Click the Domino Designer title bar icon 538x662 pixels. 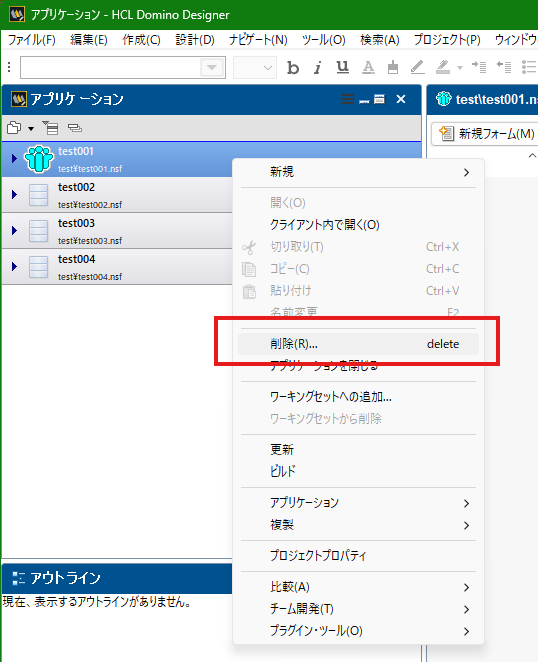point(17,15)
